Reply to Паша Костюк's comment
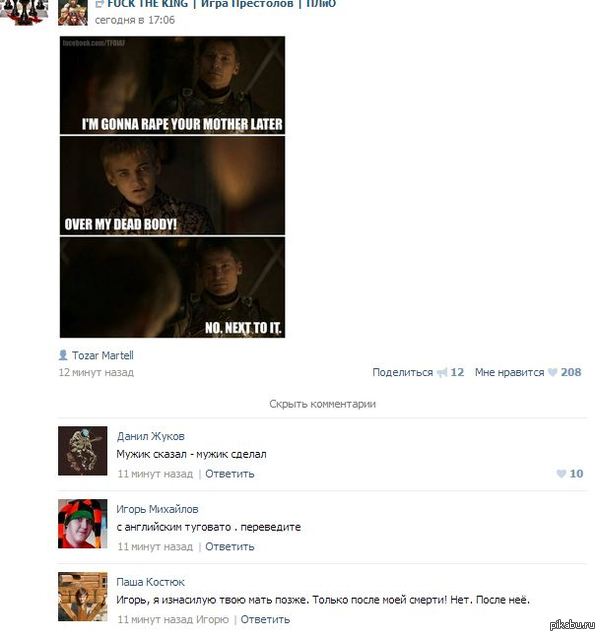 tap(265, 620)
